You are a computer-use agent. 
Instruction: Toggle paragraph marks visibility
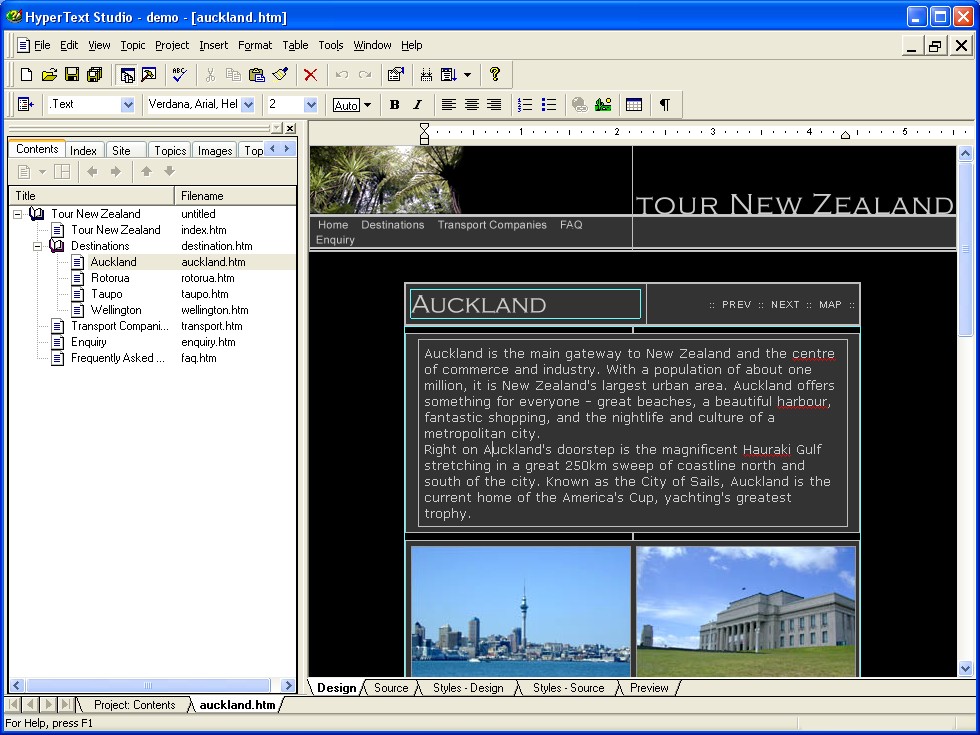tap(666, 104)
